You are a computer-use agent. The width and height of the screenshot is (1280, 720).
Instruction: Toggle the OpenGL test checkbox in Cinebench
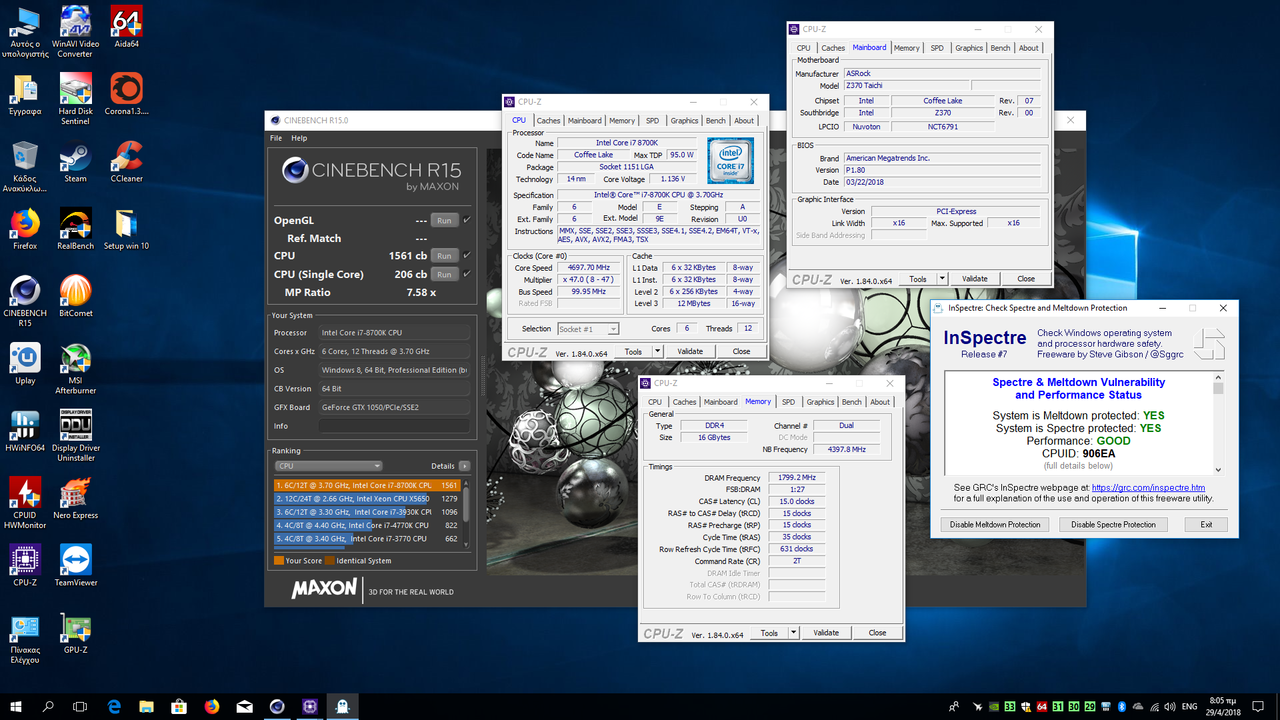(467, 220)
